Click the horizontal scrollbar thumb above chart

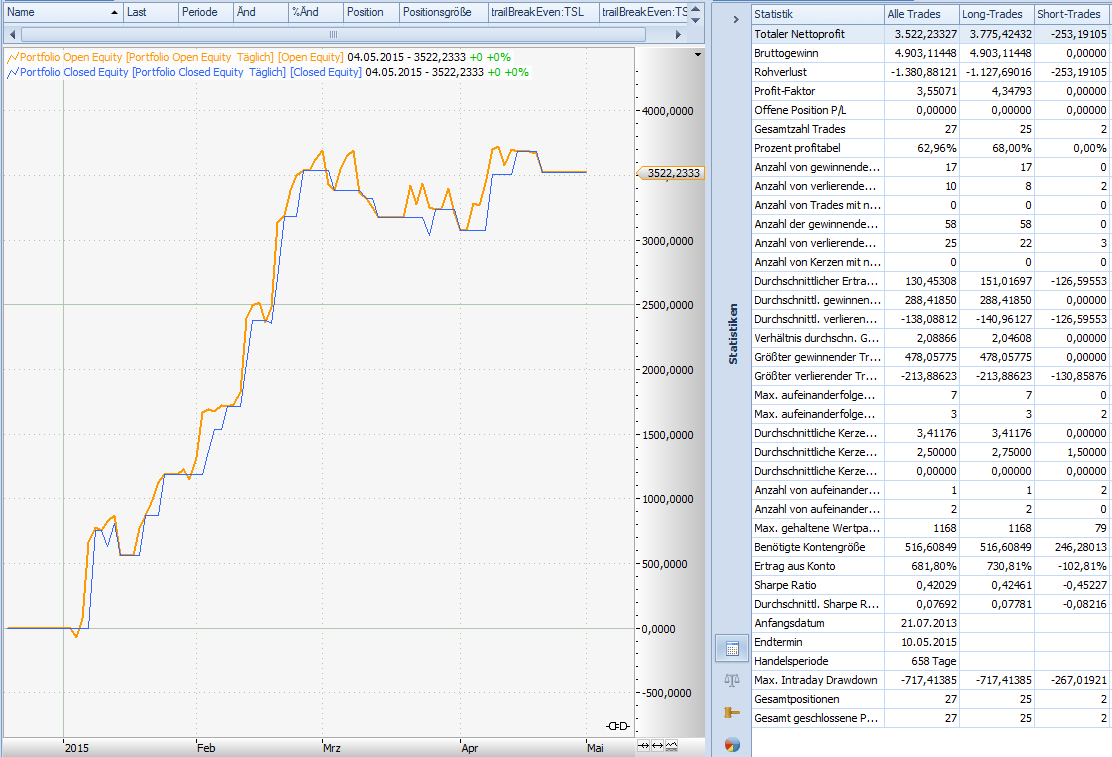(333, 34)
